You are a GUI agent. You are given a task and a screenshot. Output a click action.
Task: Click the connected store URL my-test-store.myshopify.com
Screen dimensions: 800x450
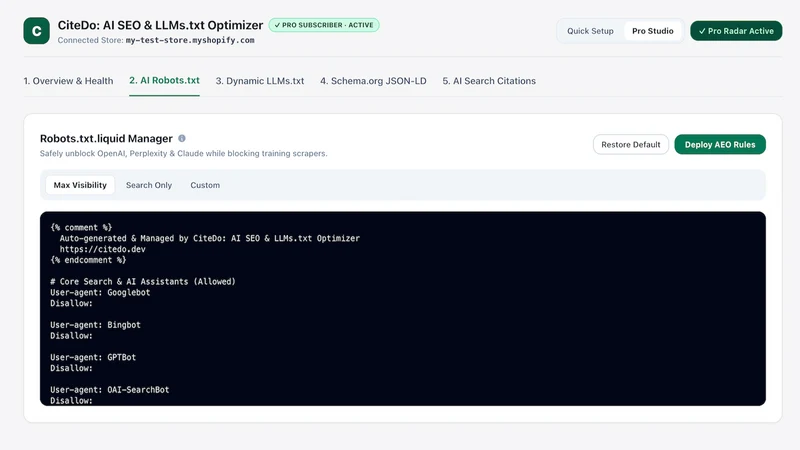click(190, 40)
